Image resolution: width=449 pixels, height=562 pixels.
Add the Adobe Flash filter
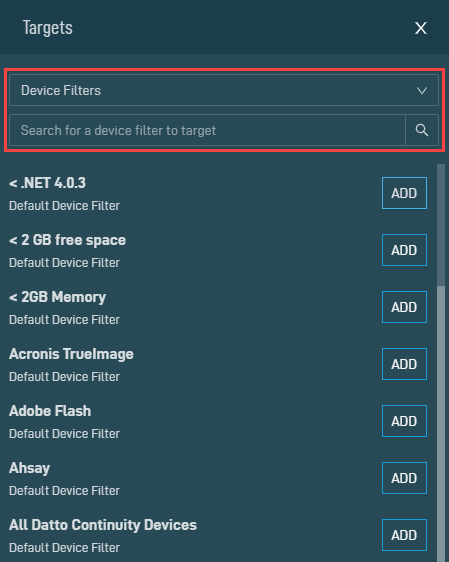(x=404, y=421)
